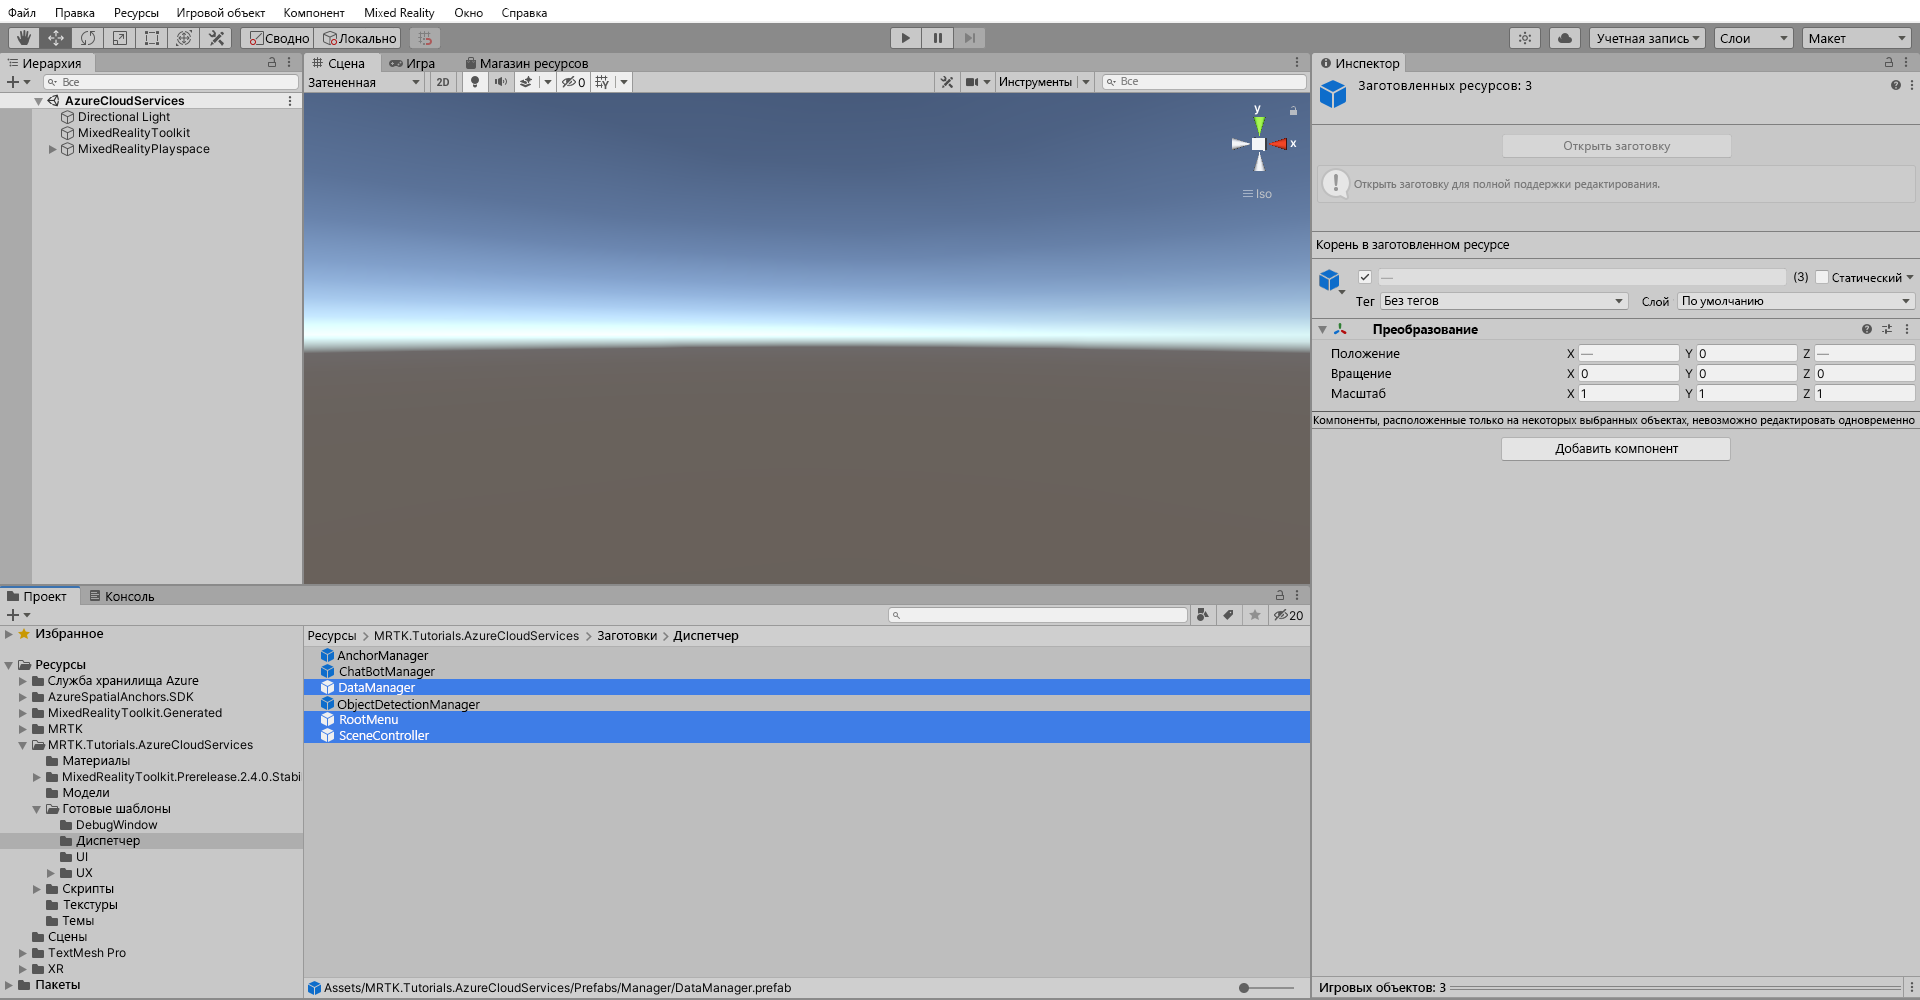The image size is (1920, 1000).
Task: Click the Play button
Action: coord(905,38)
